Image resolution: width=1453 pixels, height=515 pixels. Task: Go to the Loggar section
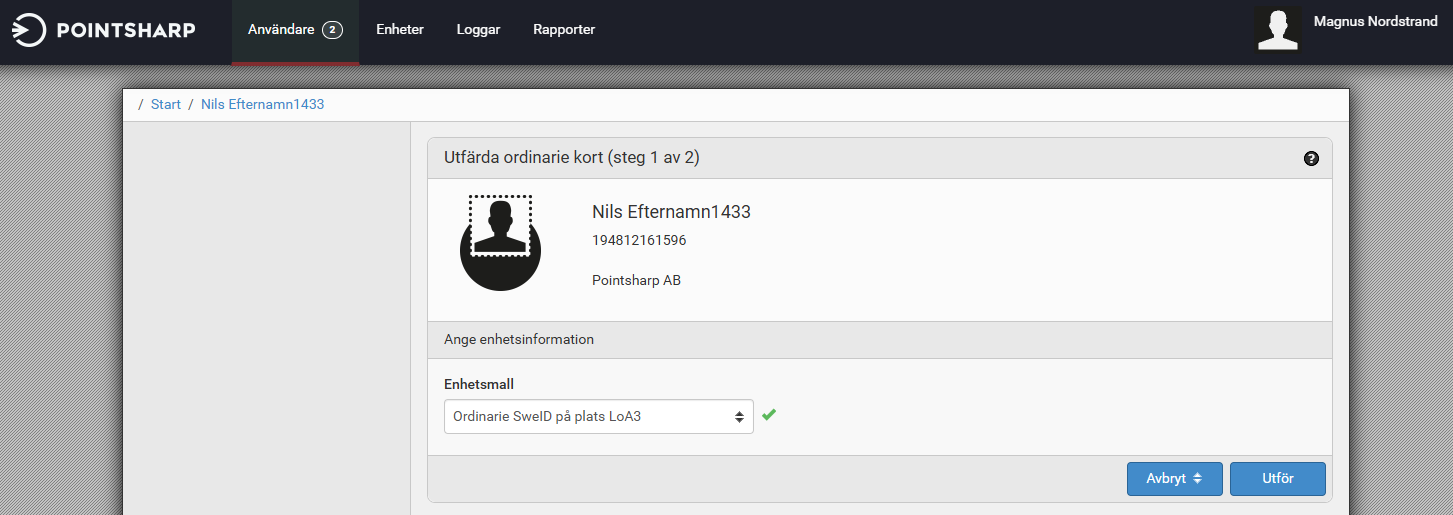[x=478, y=30]
